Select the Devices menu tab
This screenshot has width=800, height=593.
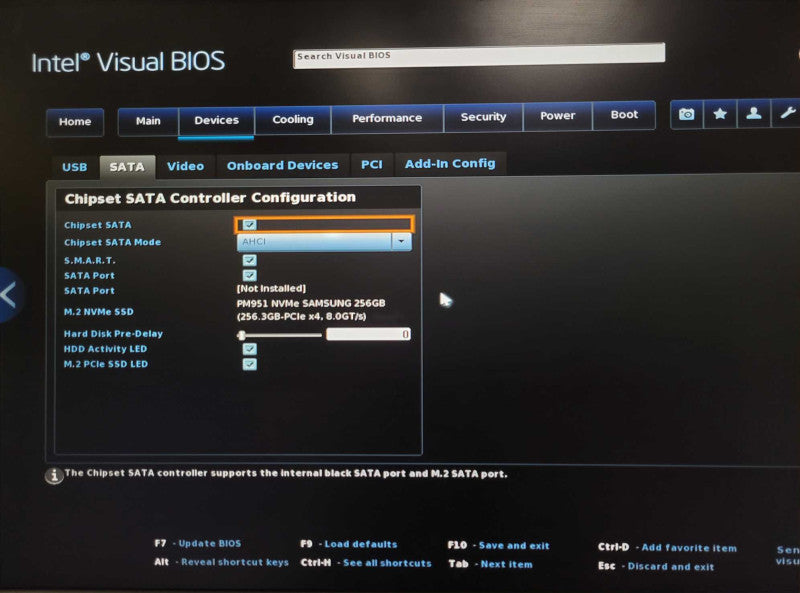(x=216, y=120)
